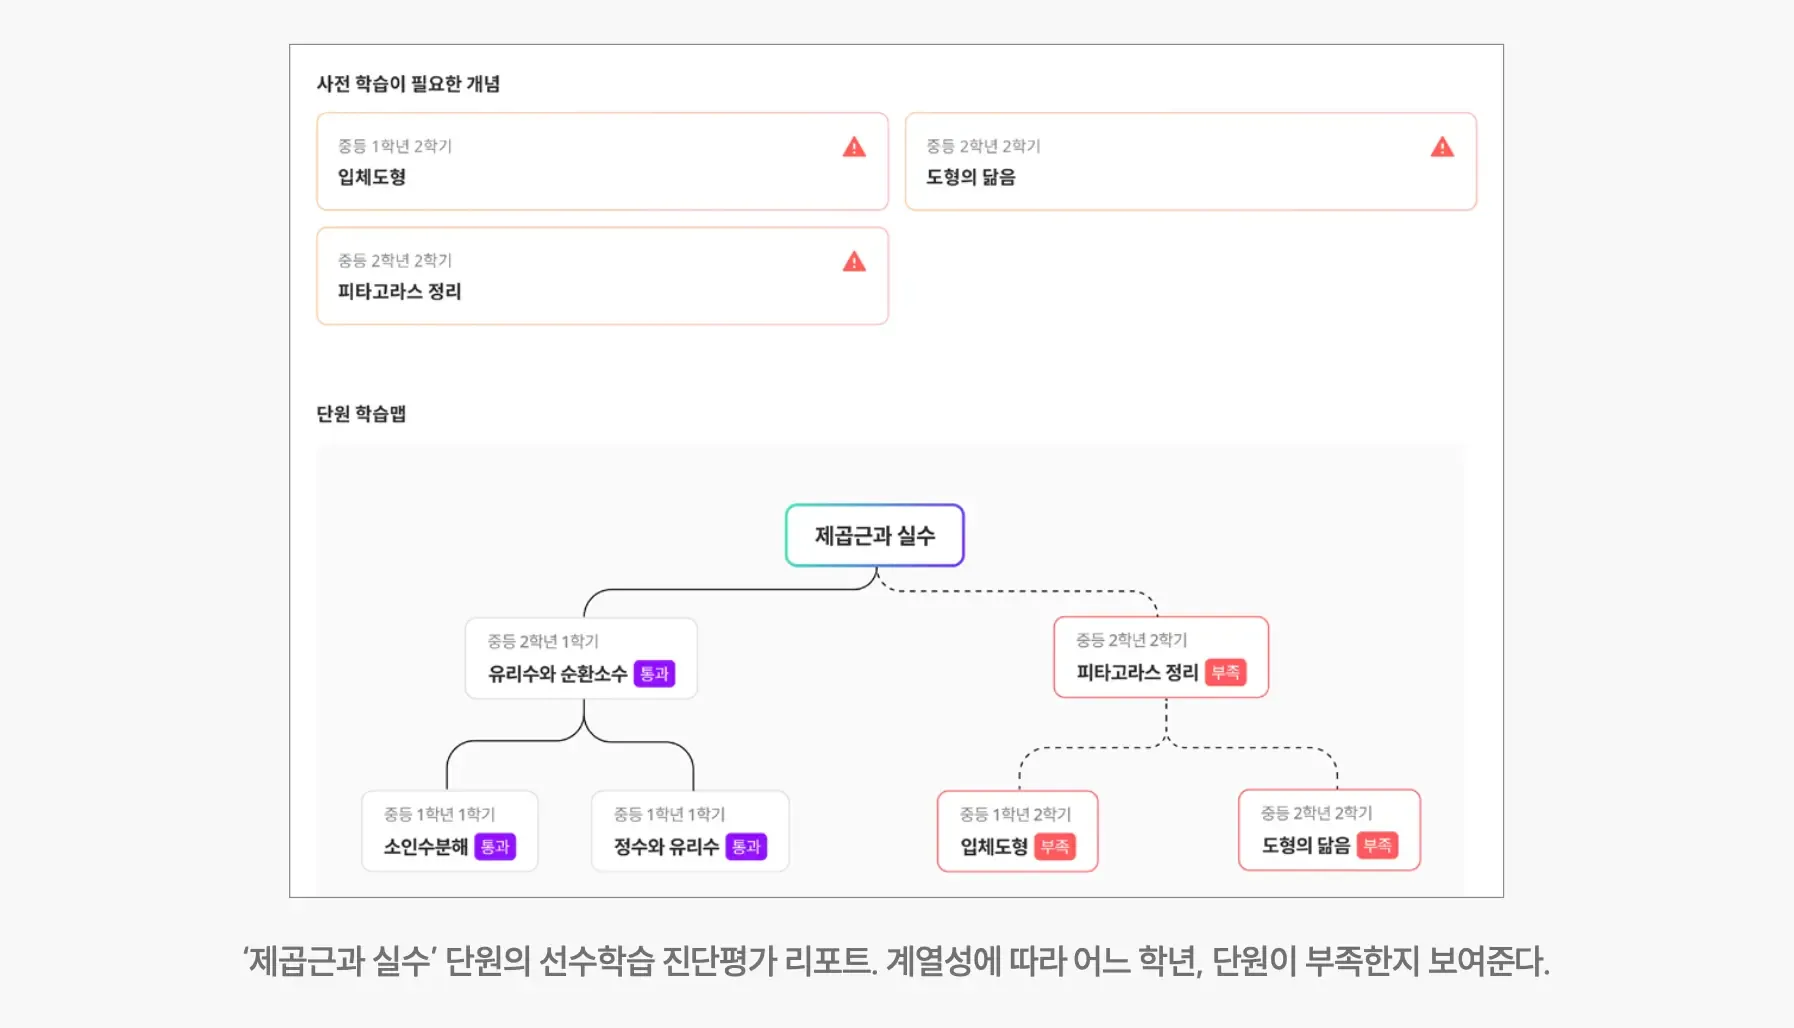Click the 소인수분해 node in the map
The width and height of the screenshot is (1794, 1028).
[x=449, y=831]
